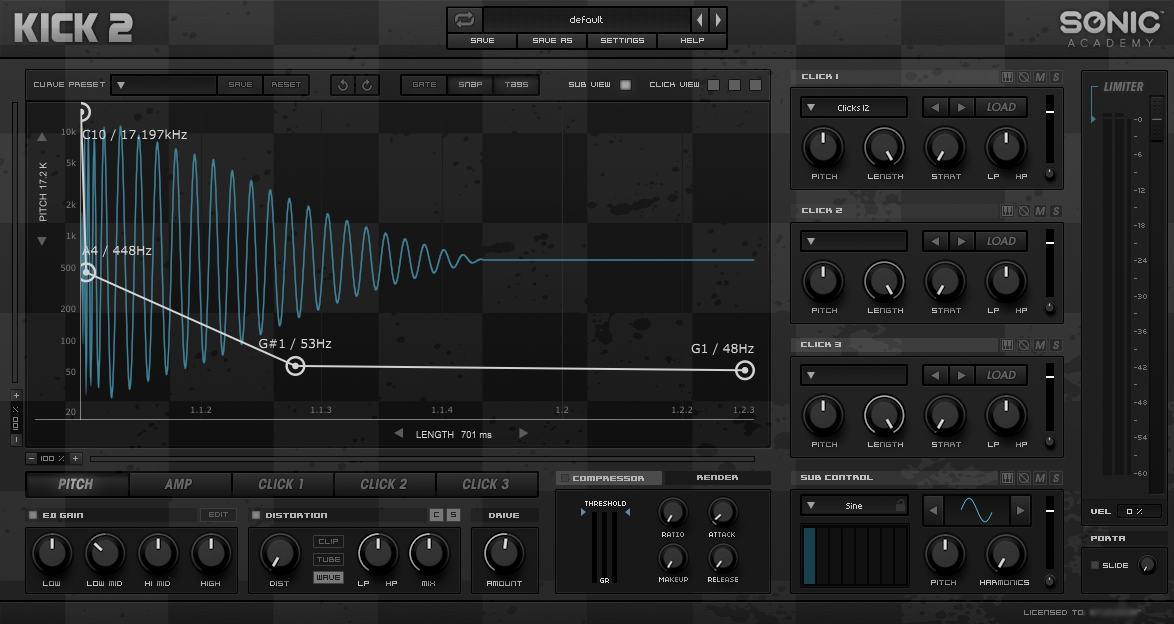Switch to the CLICK 1 tab
Viewport: 1174px width, 624px height.
(281, 484)
